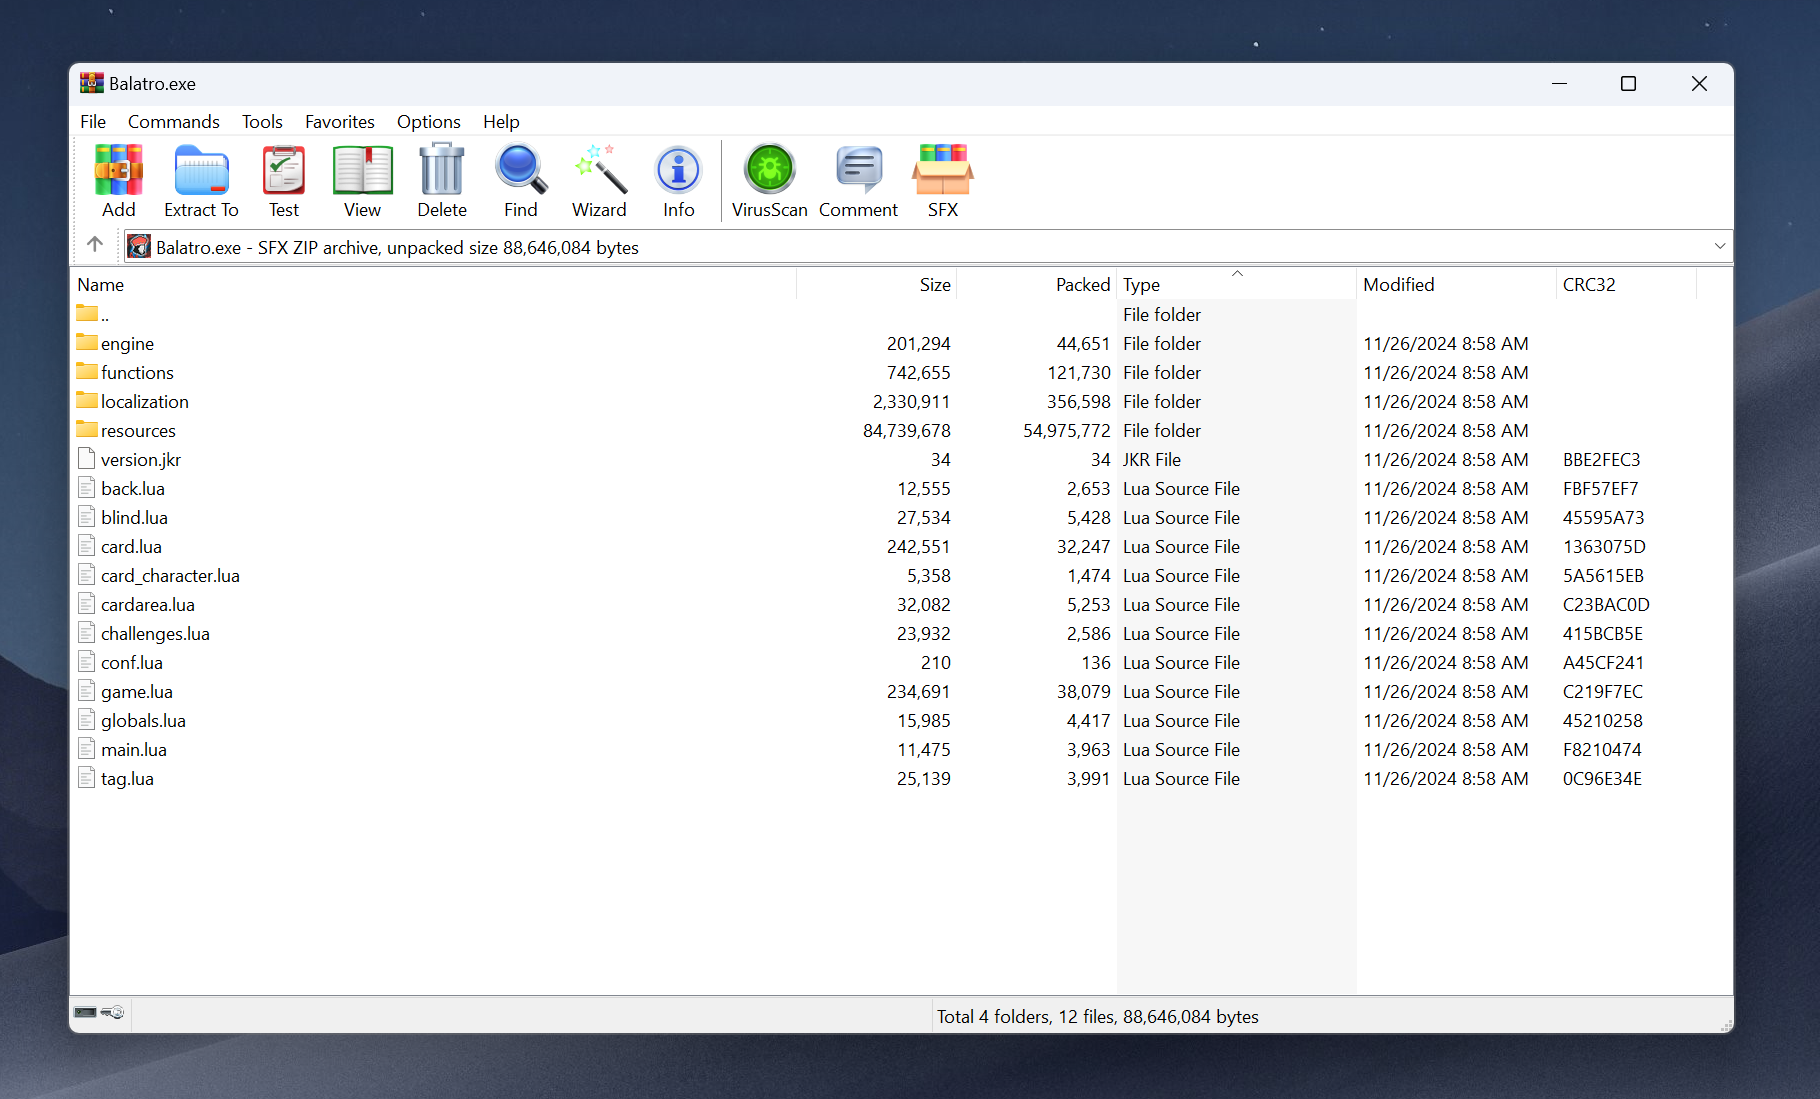Click the archive path address field
Screen dimensions: 1820x1099
[928, 247]
